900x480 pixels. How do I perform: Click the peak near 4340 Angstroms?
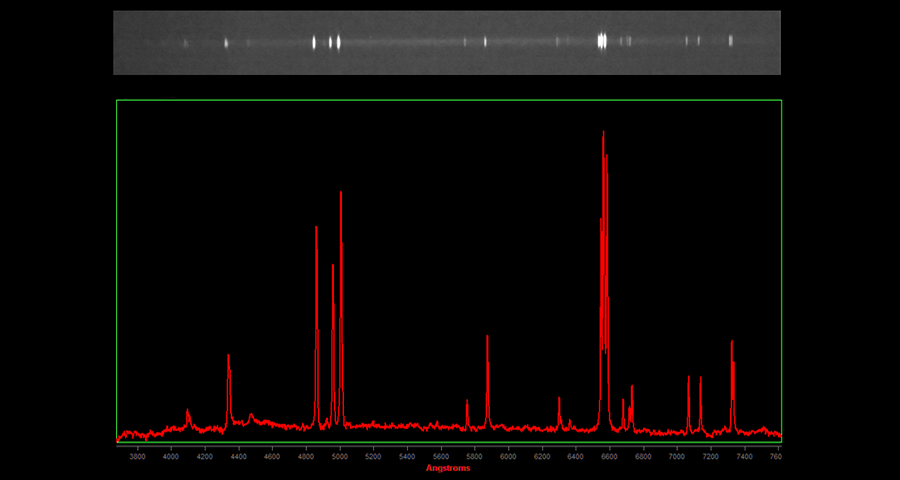click(x=228, y=357)
